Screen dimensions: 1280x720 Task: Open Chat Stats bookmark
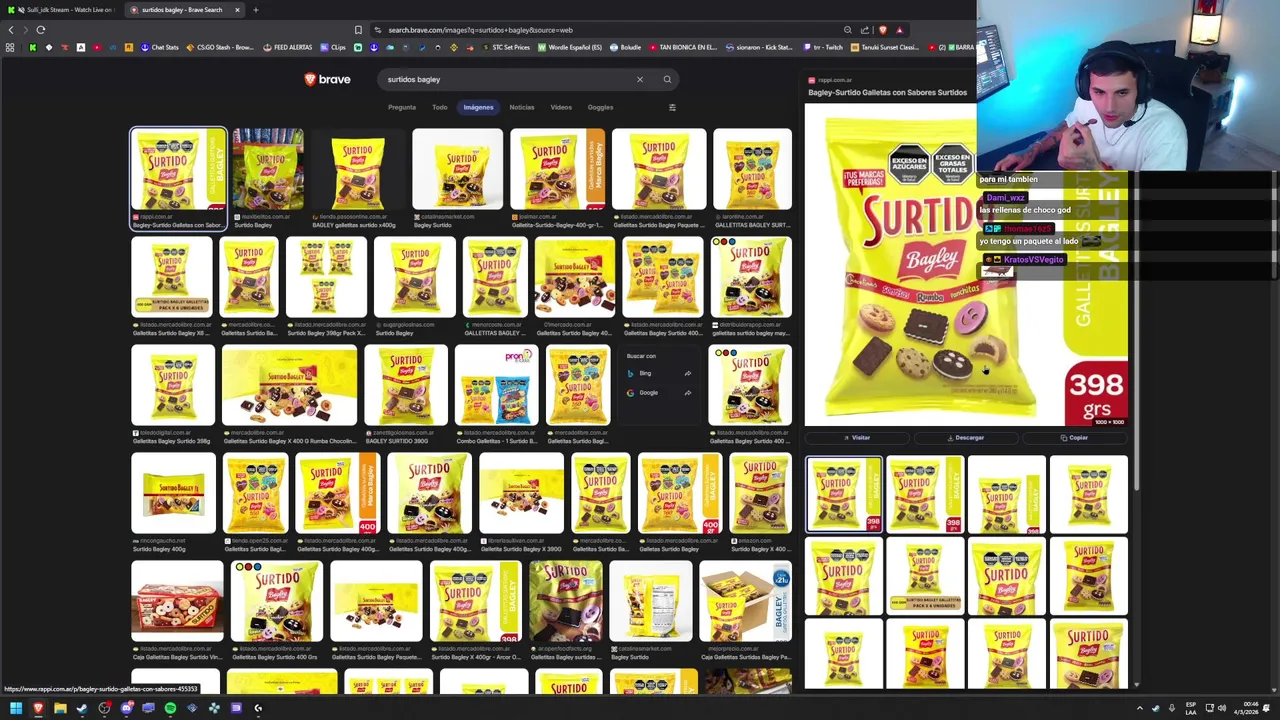(160, 47)
